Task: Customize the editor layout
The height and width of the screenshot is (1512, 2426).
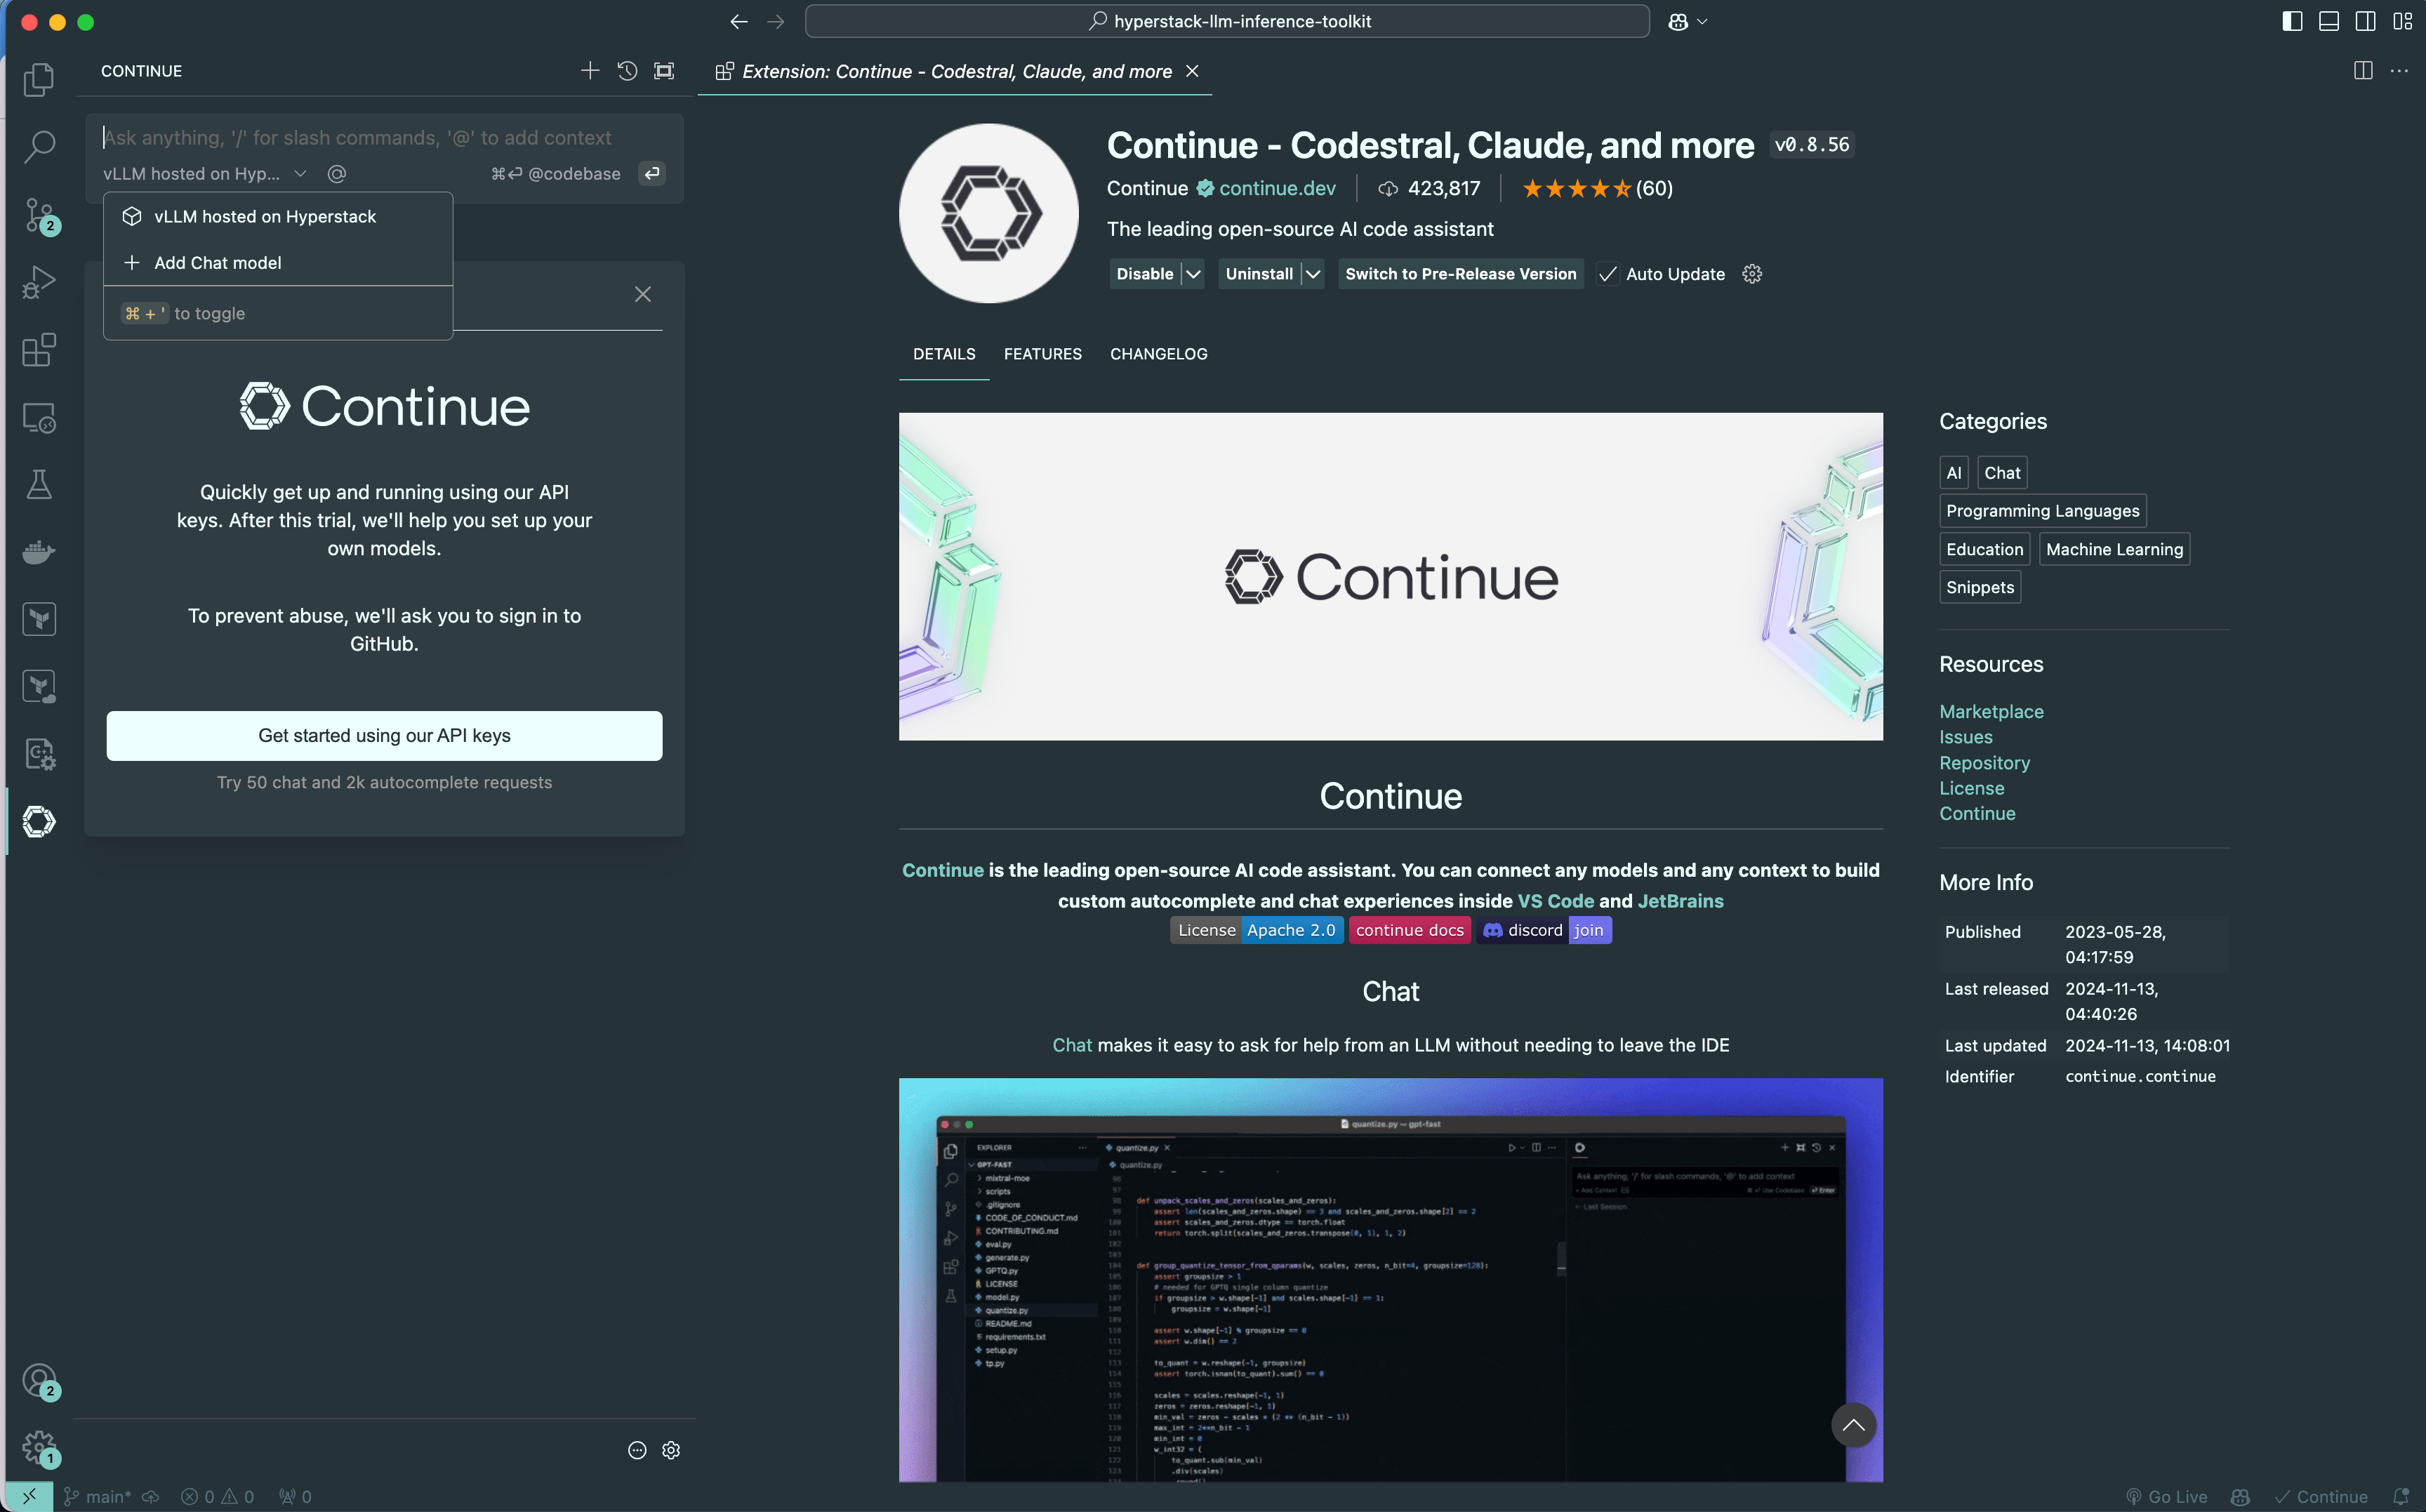Action: pyautogui.click(x=2402, y=21)
